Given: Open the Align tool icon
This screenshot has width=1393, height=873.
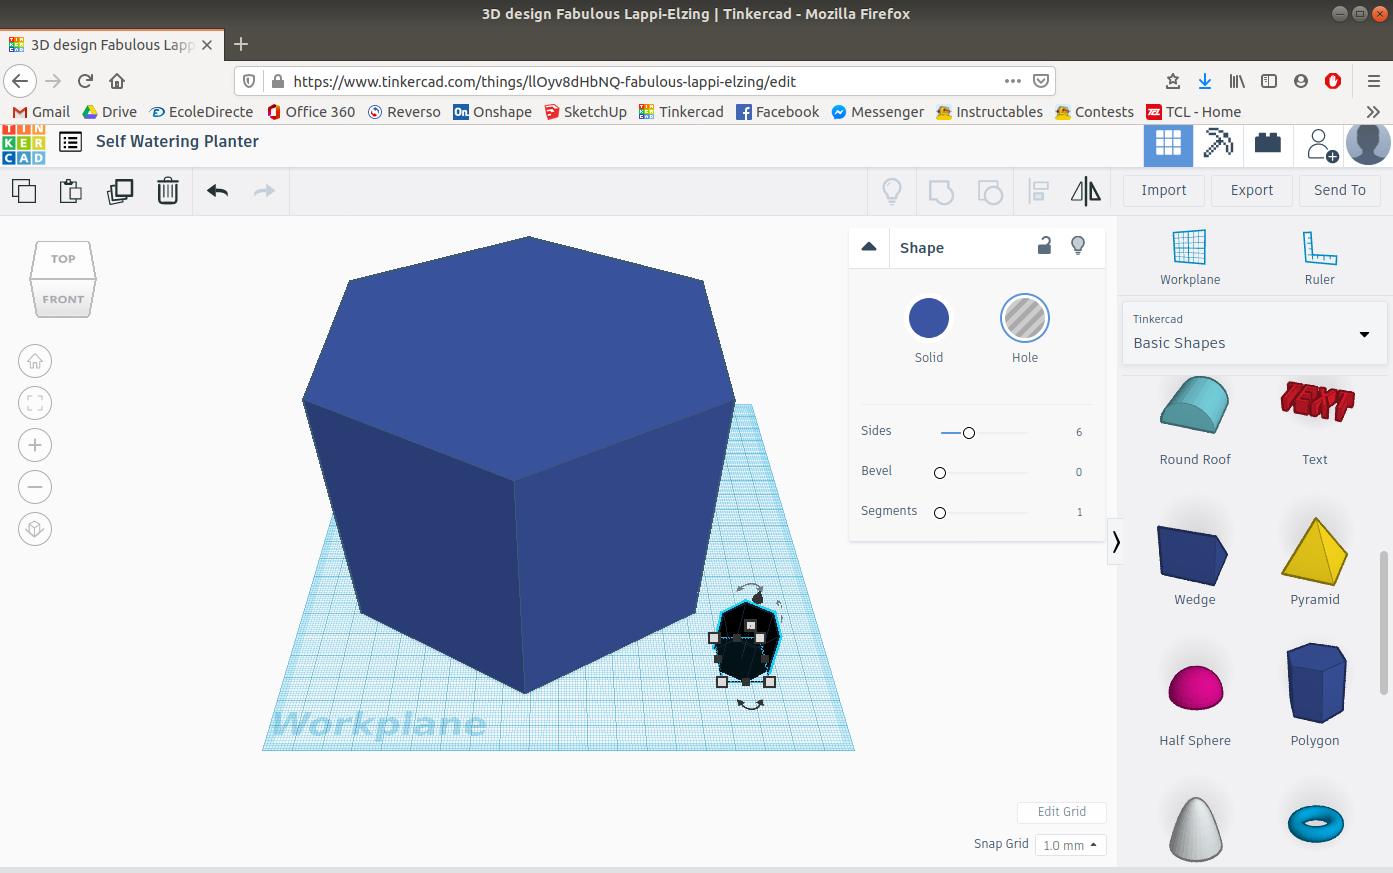Looking at the screenshot, I should point(1038,190).
